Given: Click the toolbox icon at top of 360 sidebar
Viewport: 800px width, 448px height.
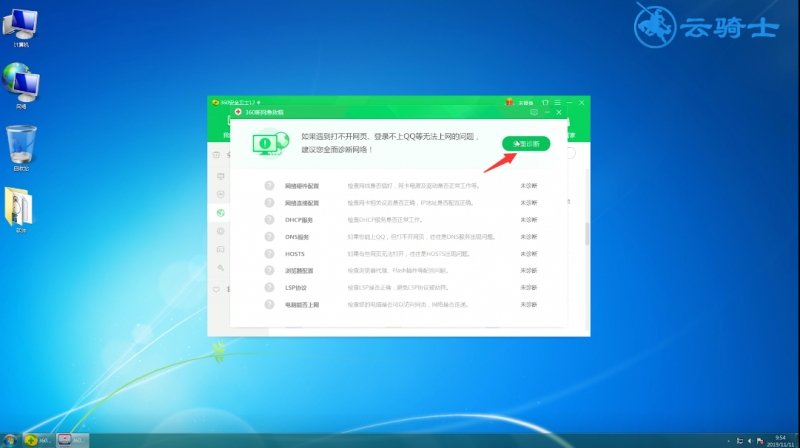Looking at the screenshot, I should click(x=216, y=155).
